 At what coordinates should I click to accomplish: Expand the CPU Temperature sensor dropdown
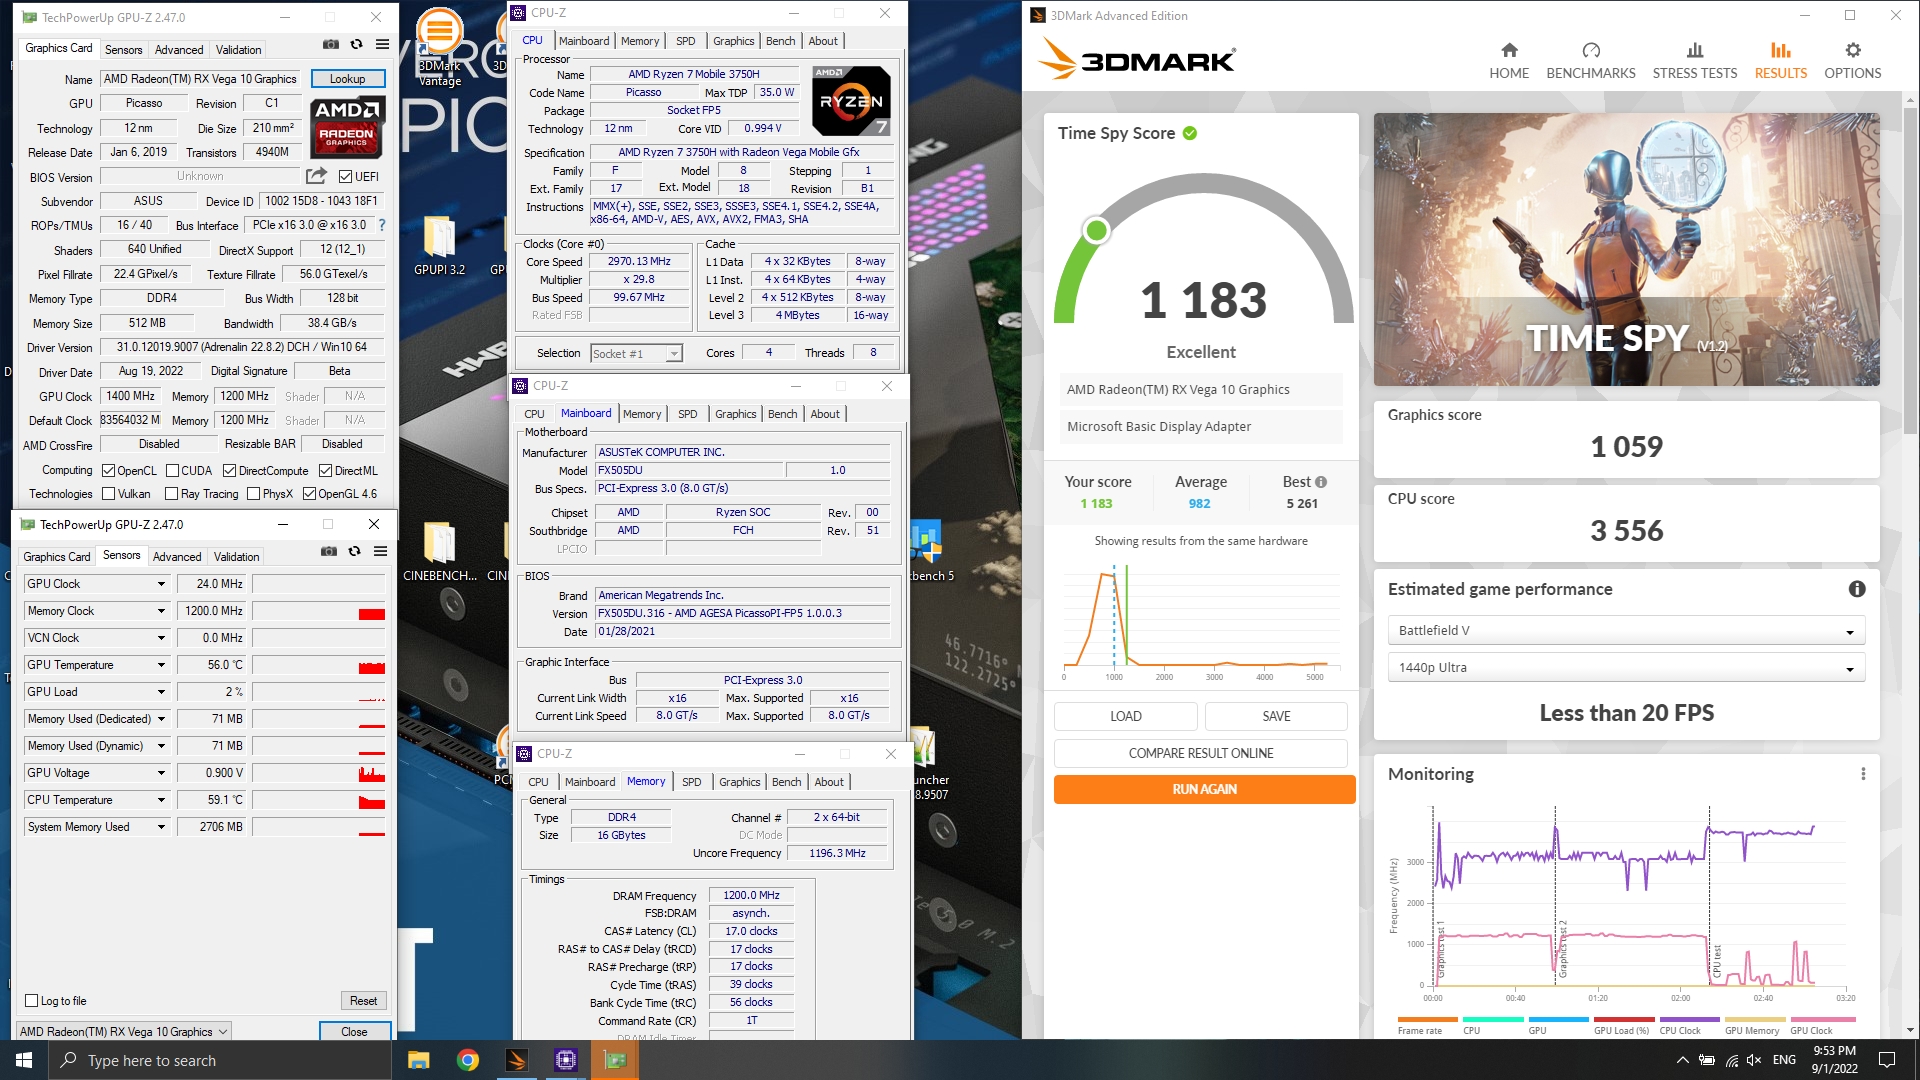tap(161, 800)
